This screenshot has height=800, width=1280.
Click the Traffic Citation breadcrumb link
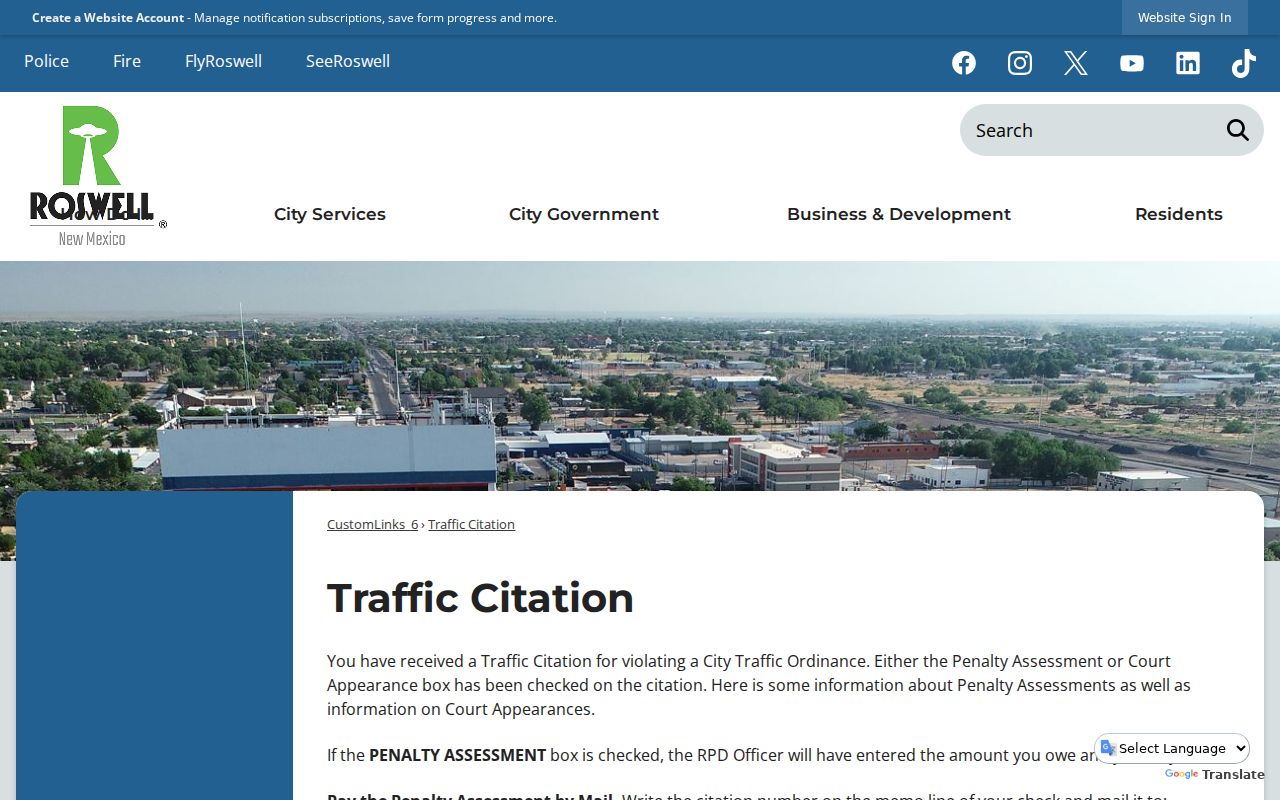click(x=472, y=524)
